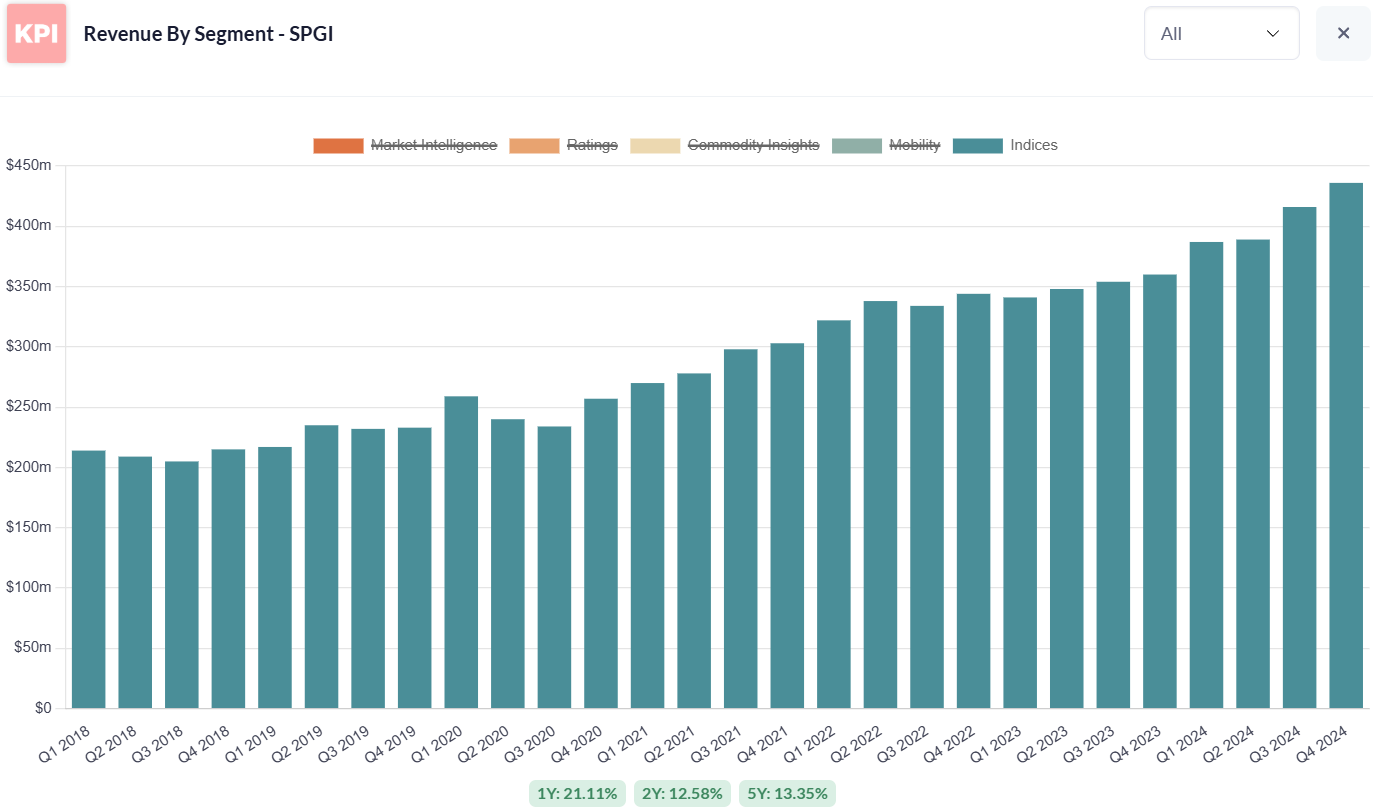Click the 2Y: 12.58% growth badge
Viewport: 1373px width, 812px height.
682,794
